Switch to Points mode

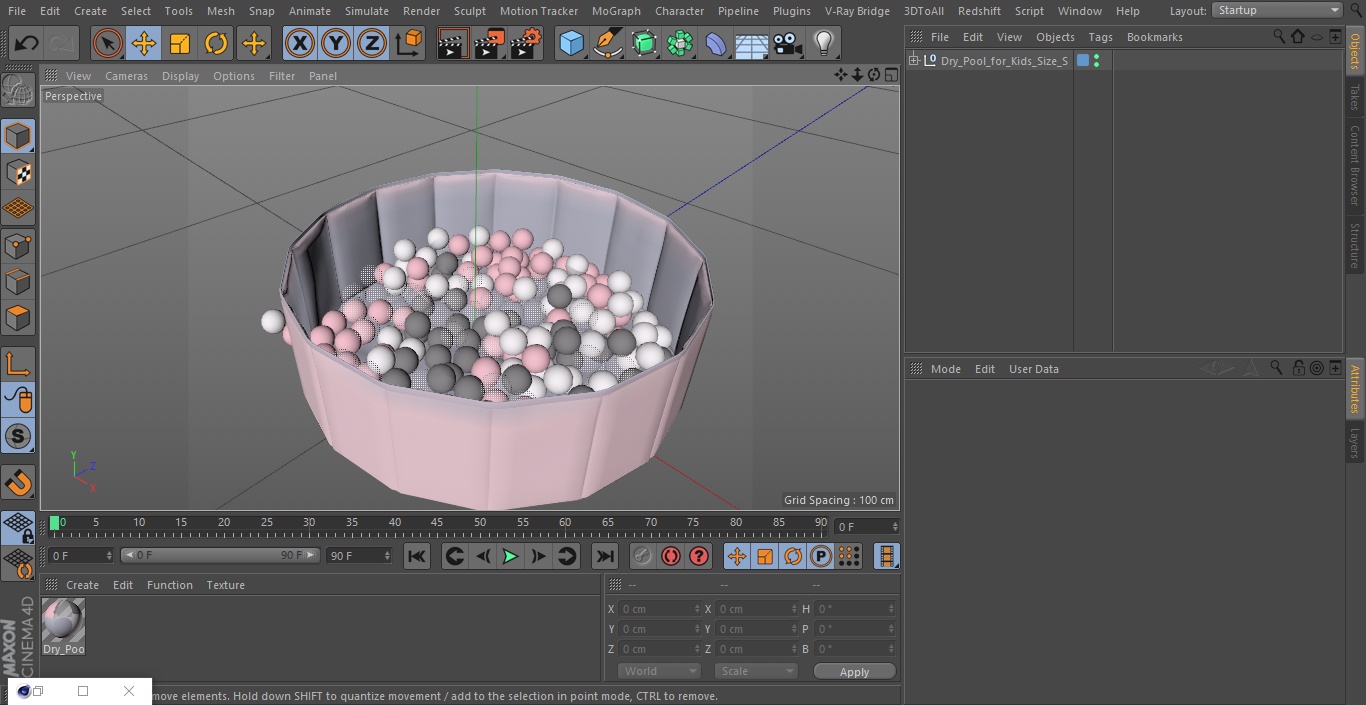point(18,246)
